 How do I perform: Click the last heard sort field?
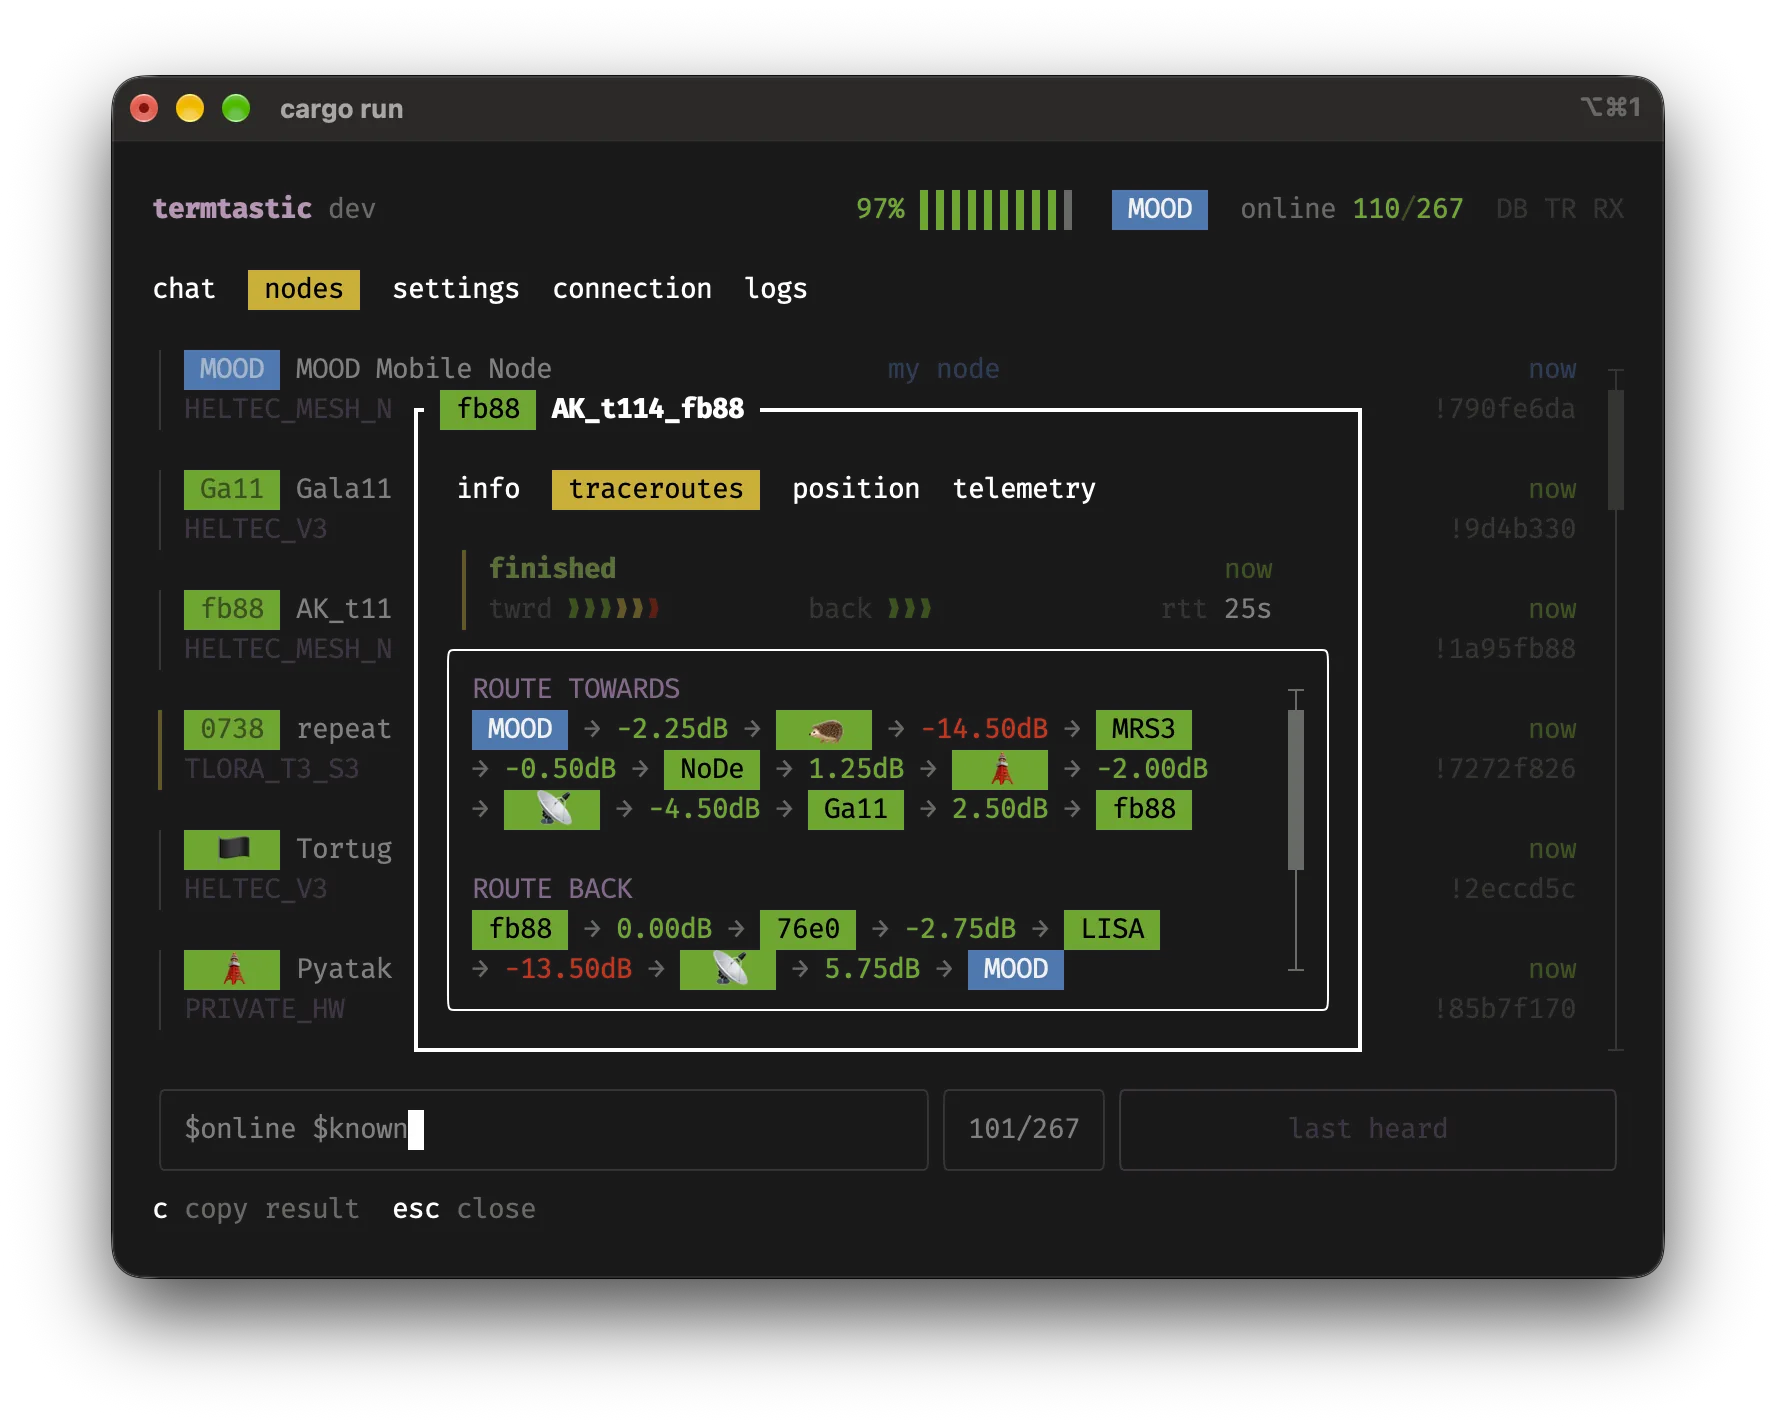tap(1367, 1129)
